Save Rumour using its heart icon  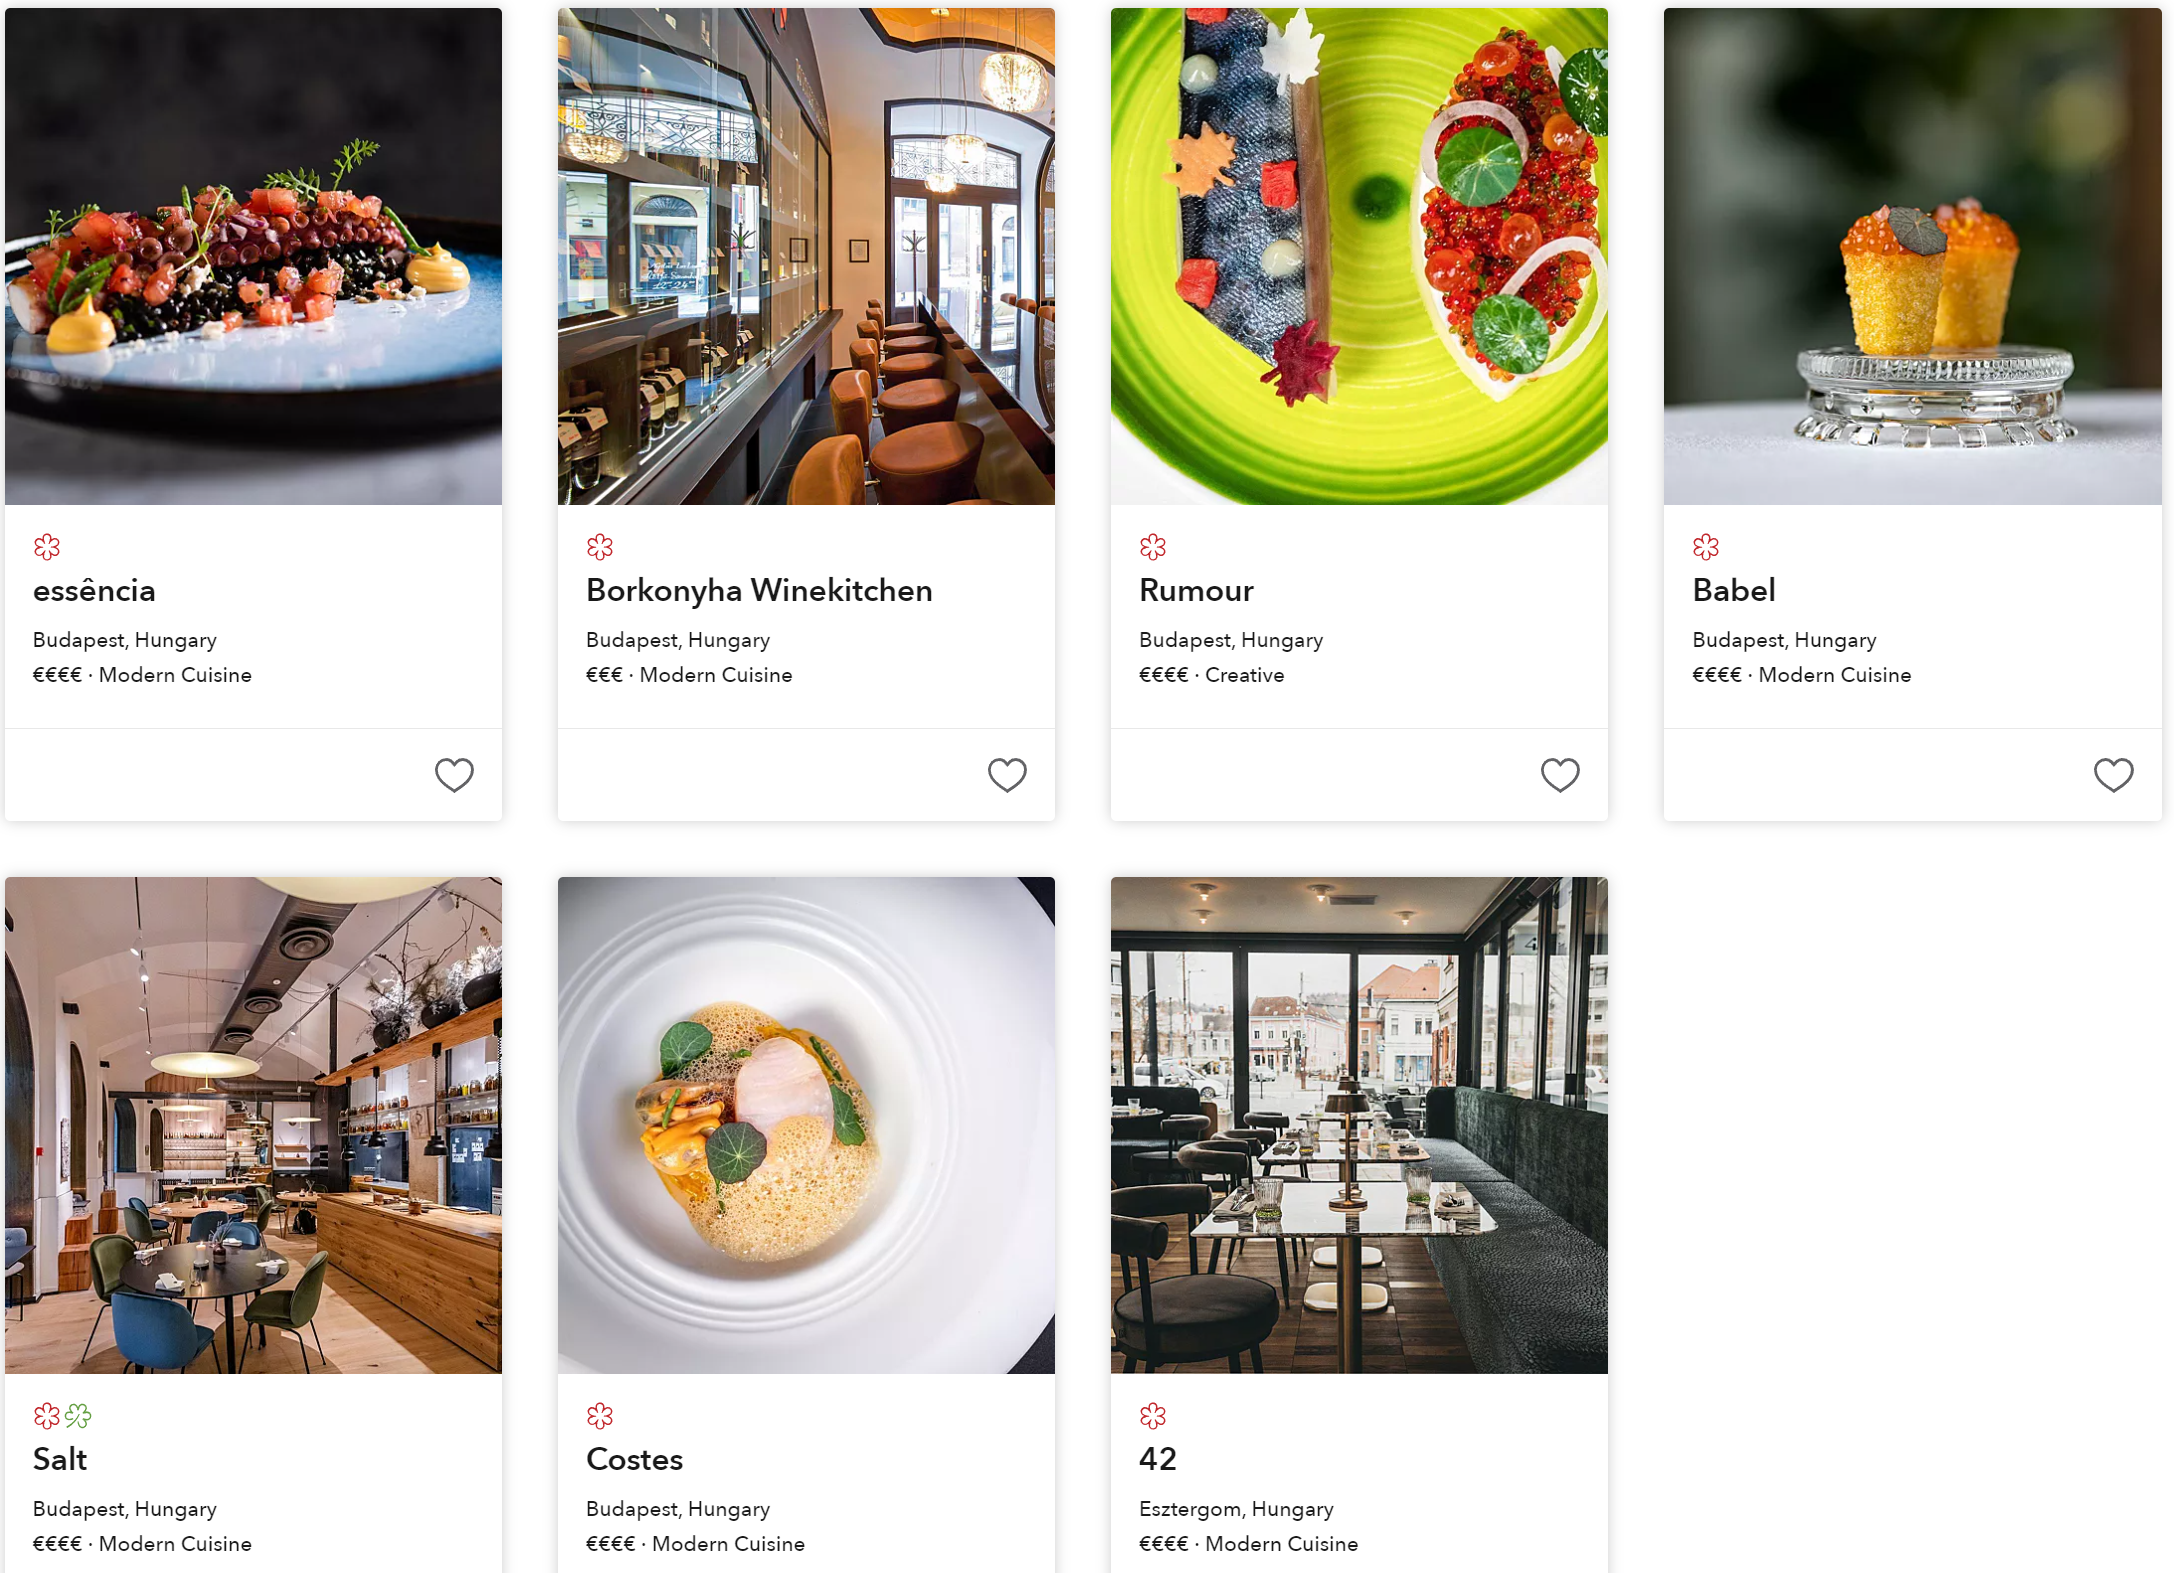pyautogui.click(x=1560, y=774)
